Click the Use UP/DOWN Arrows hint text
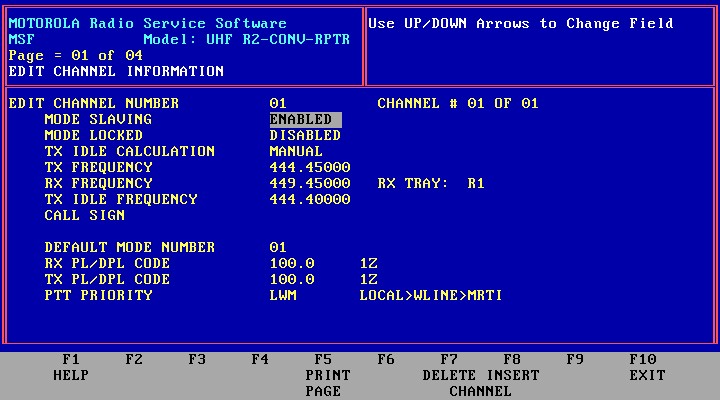The width and height of the screenshot is (720, 400). click(x=521, y=23)
